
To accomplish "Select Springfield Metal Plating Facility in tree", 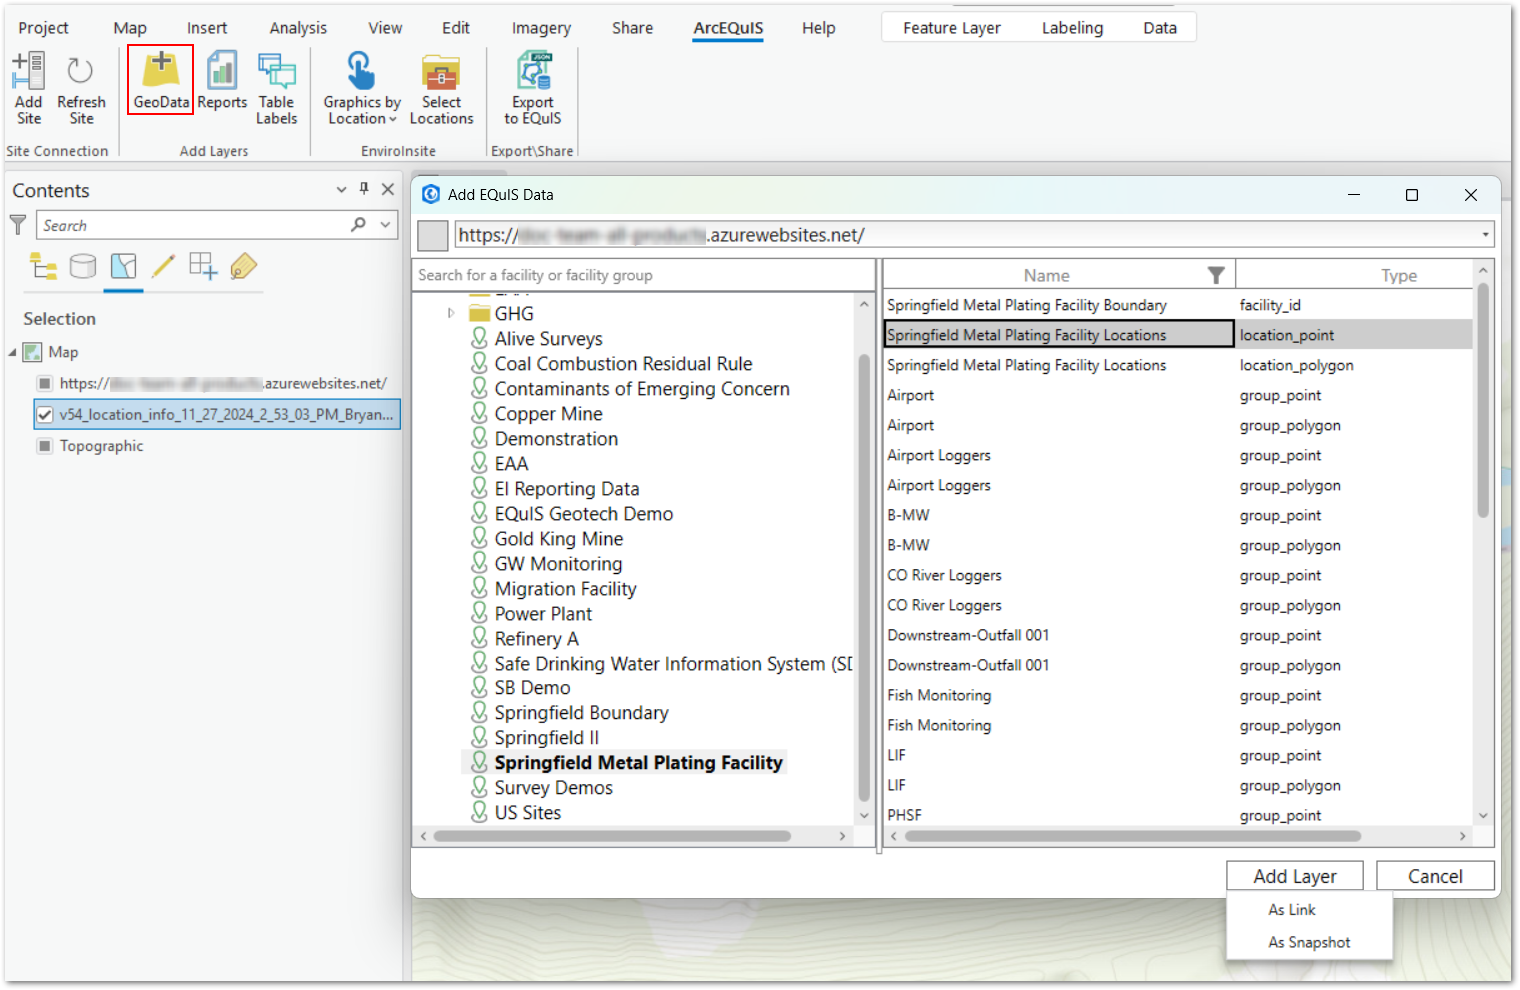I will (x=638, y=763).
